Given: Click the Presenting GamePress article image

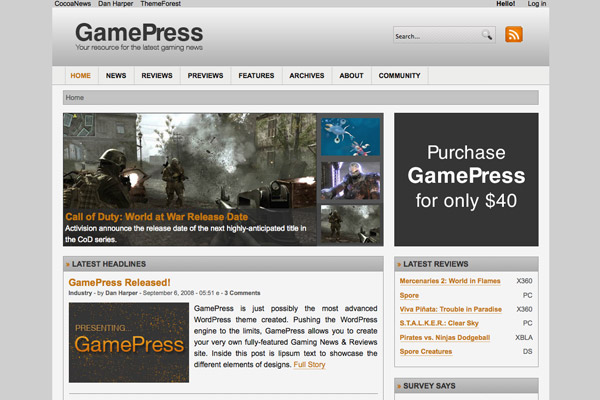Looking at the screenshot, I should click(129, 343).
